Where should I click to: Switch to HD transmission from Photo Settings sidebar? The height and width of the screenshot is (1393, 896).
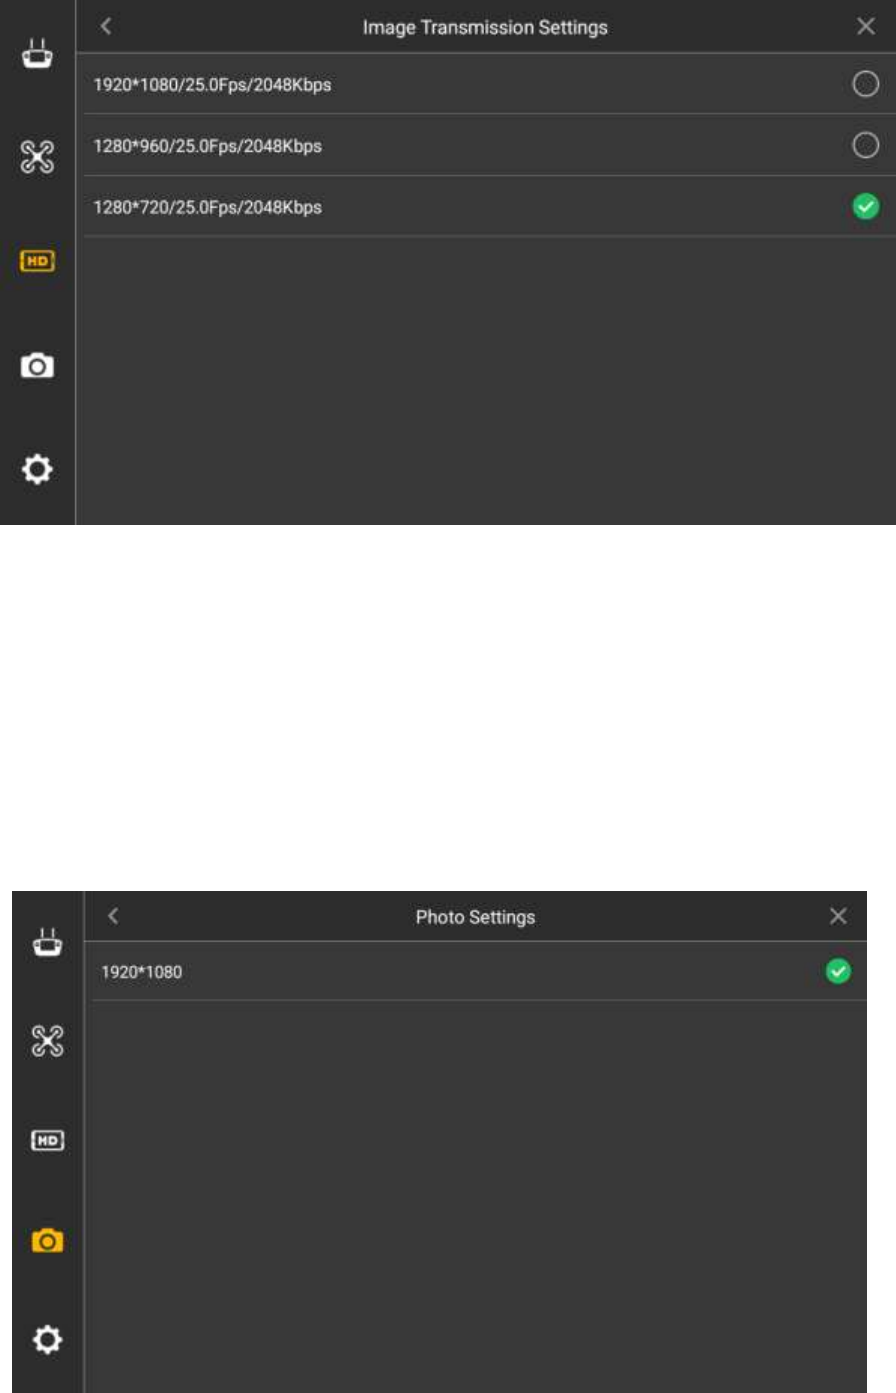pyautogui.click(x=48, y=1140)
